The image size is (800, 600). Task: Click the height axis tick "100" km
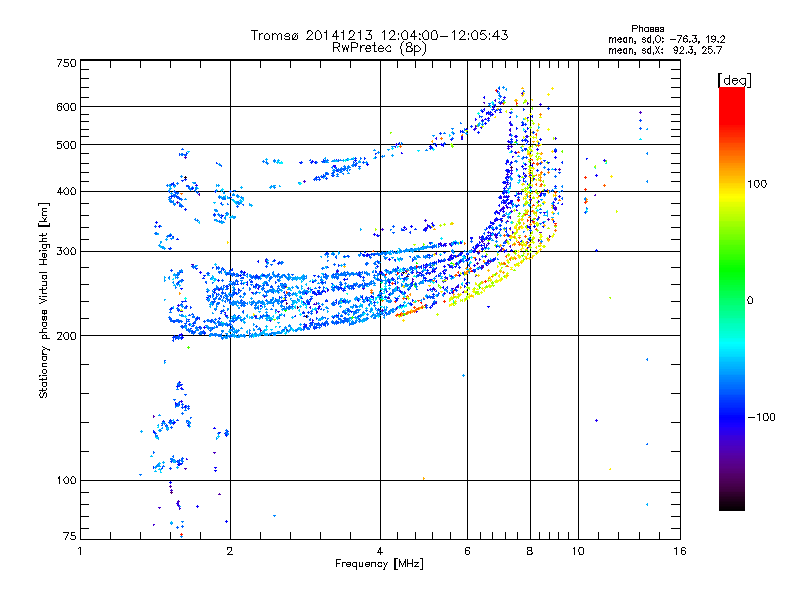coord(66,480)
